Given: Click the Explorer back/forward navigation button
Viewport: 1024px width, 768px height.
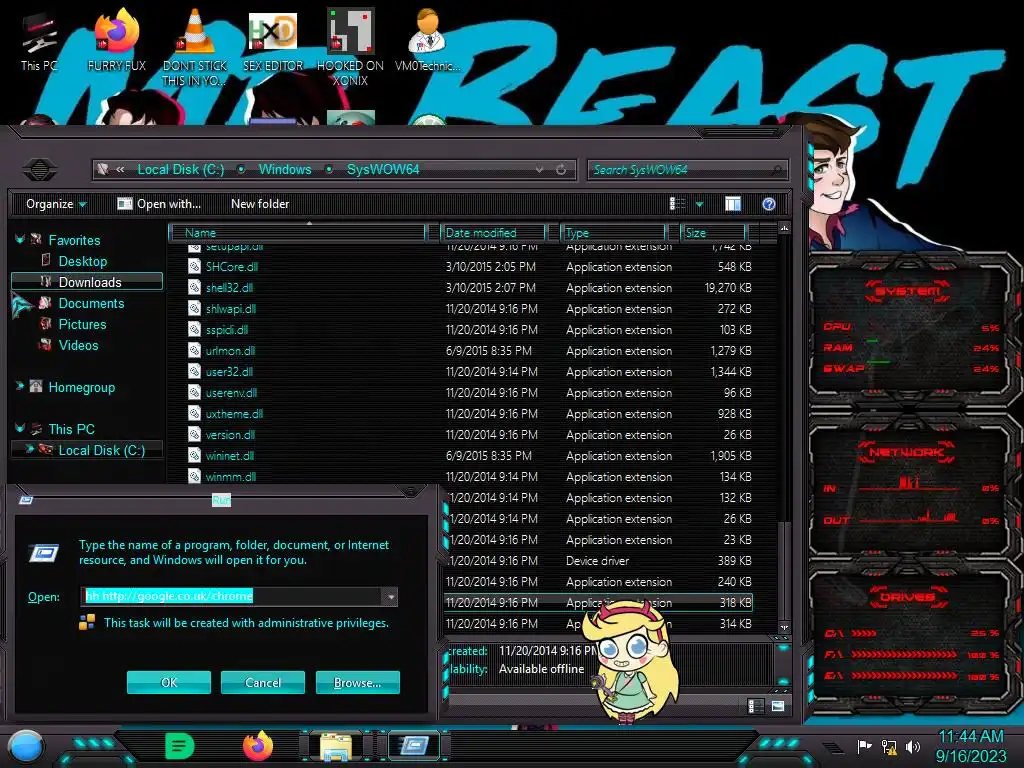Looking at the screenshot, I should (40, 170).
